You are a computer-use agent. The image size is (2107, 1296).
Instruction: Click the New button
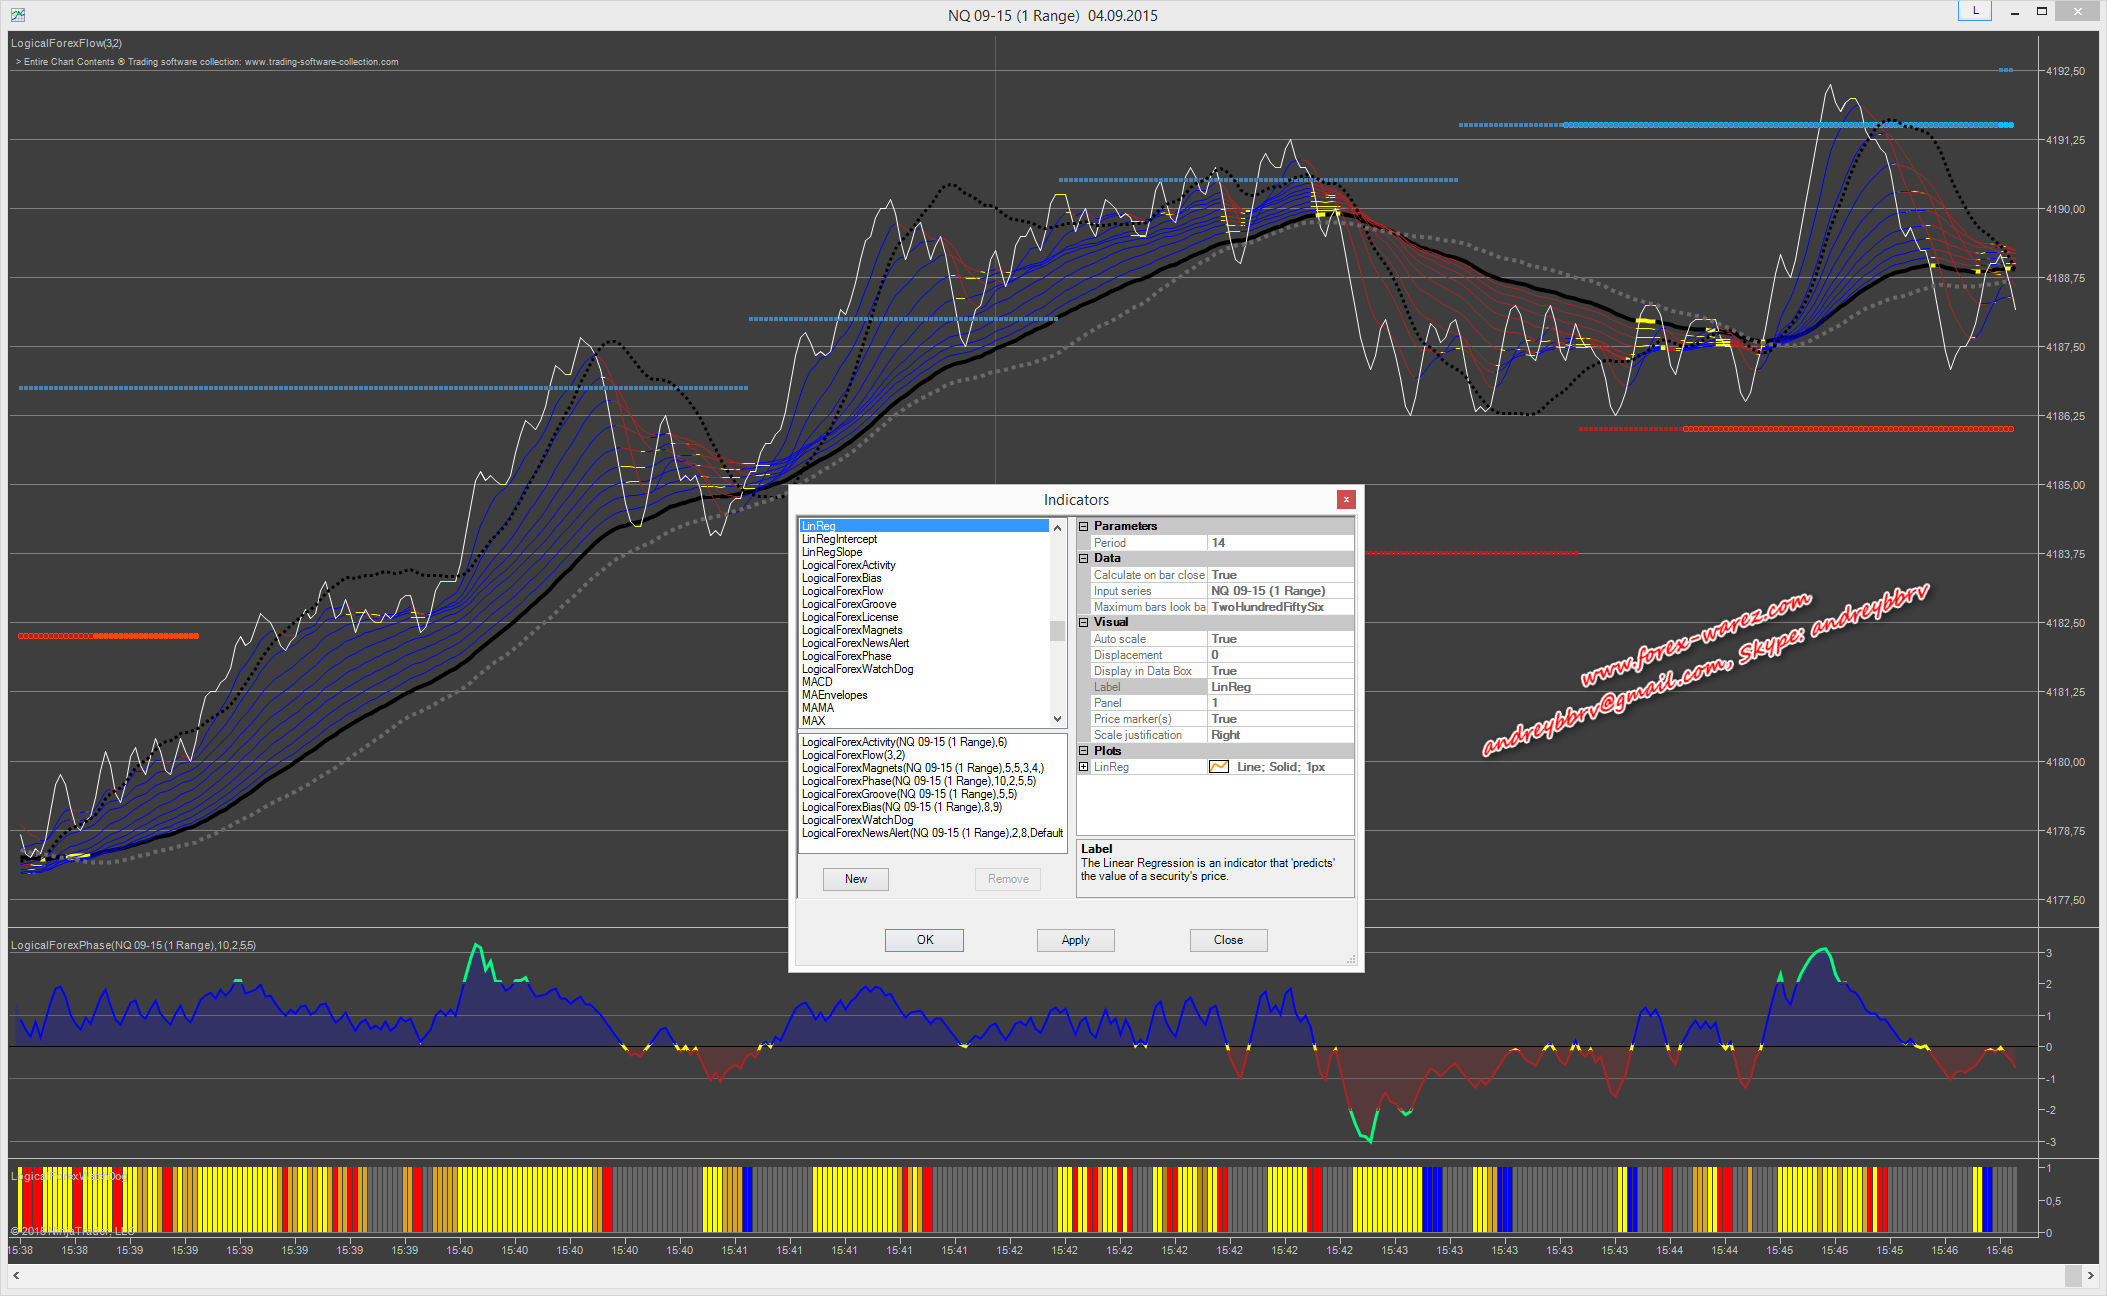click(856, 879)
